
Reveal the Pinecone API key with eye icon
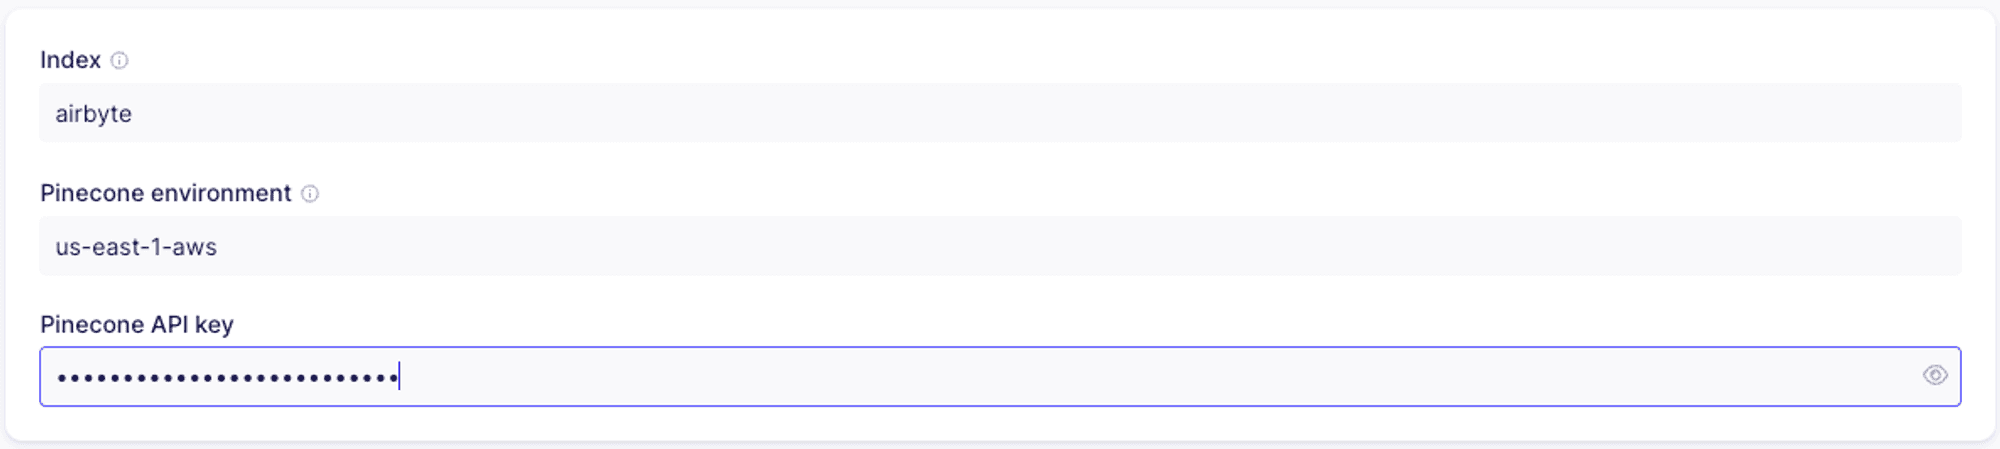click(1935, 375)
